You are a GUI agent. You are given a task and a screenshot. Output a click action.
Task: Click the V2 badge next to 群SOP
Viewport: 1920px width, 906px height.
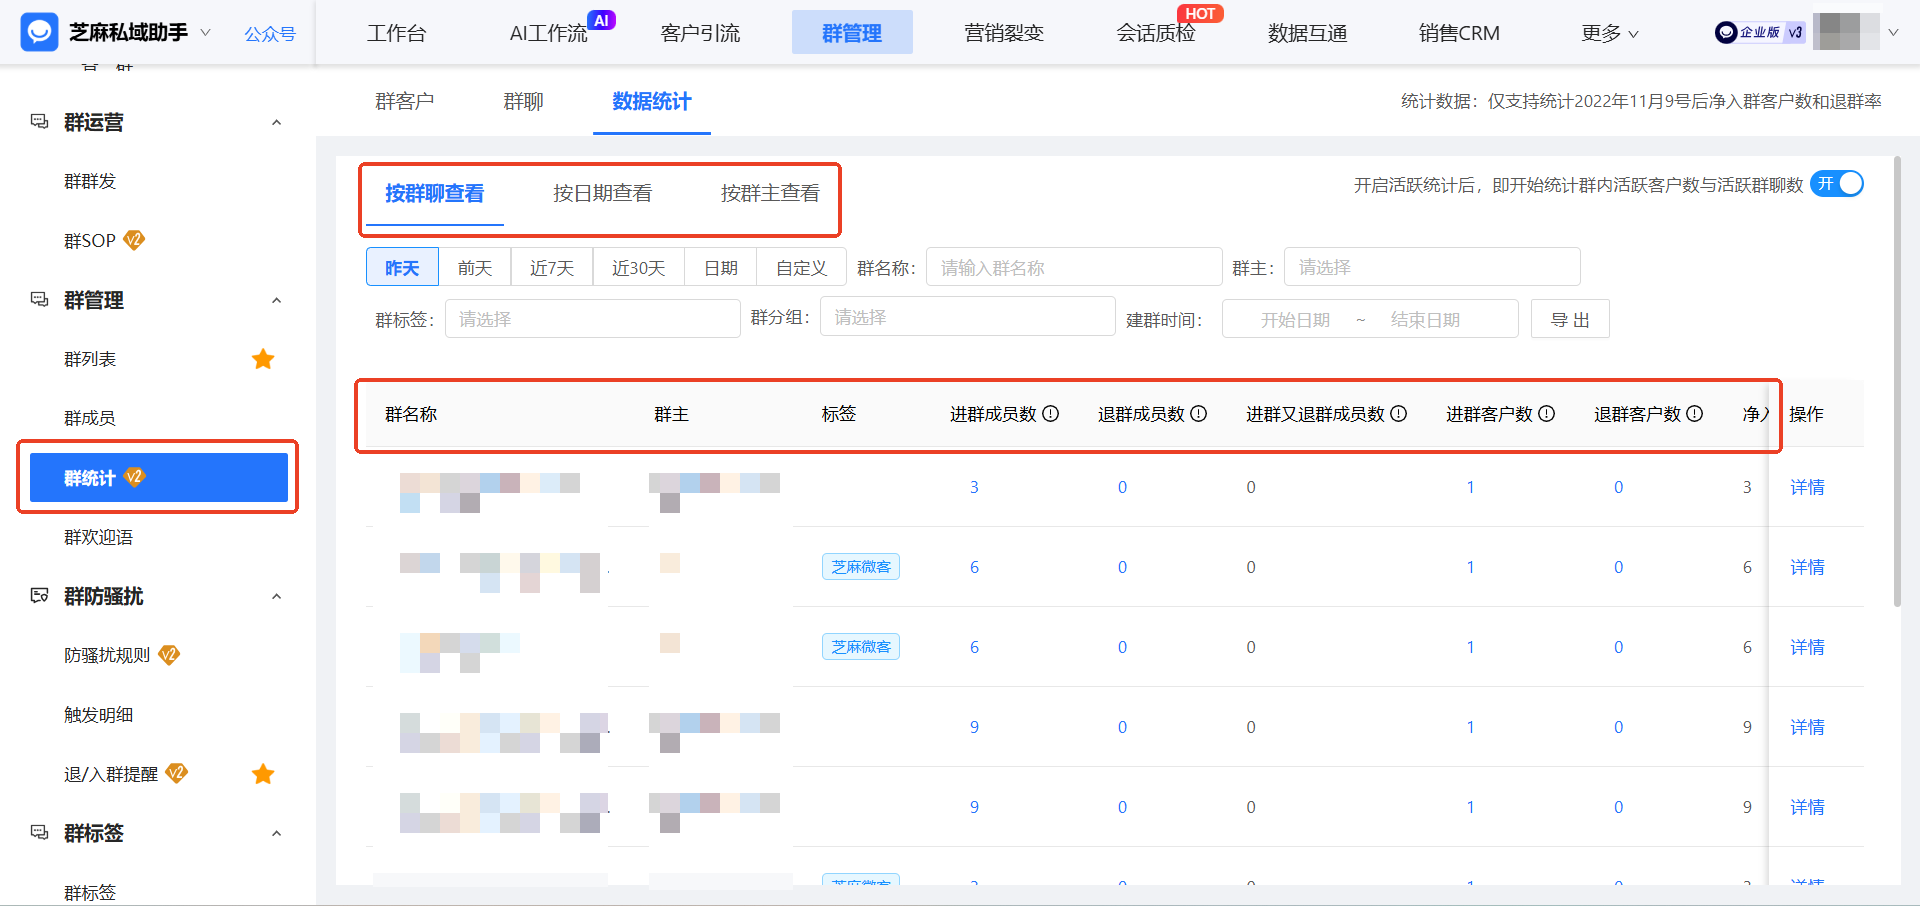[133, 240]
